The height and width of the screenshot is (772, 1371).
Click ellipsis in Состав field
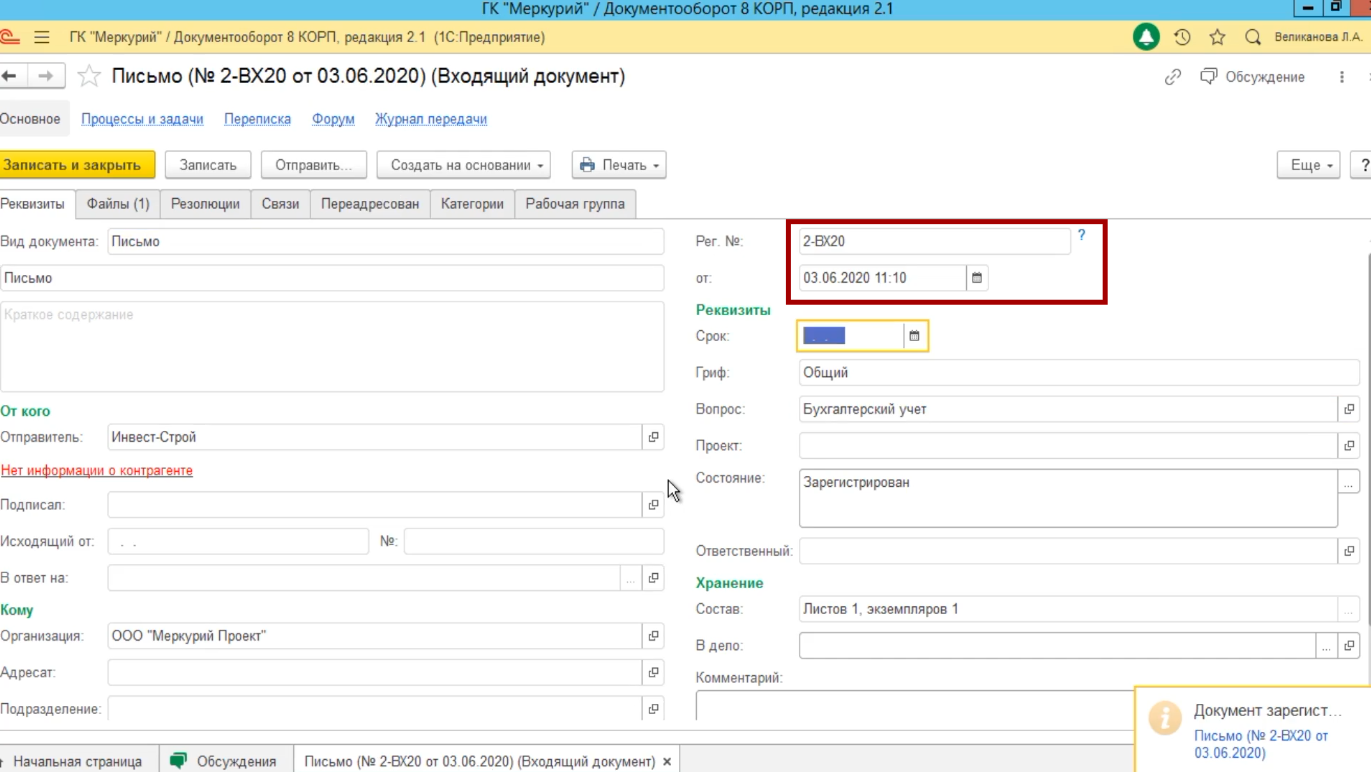coord(1349,609)
